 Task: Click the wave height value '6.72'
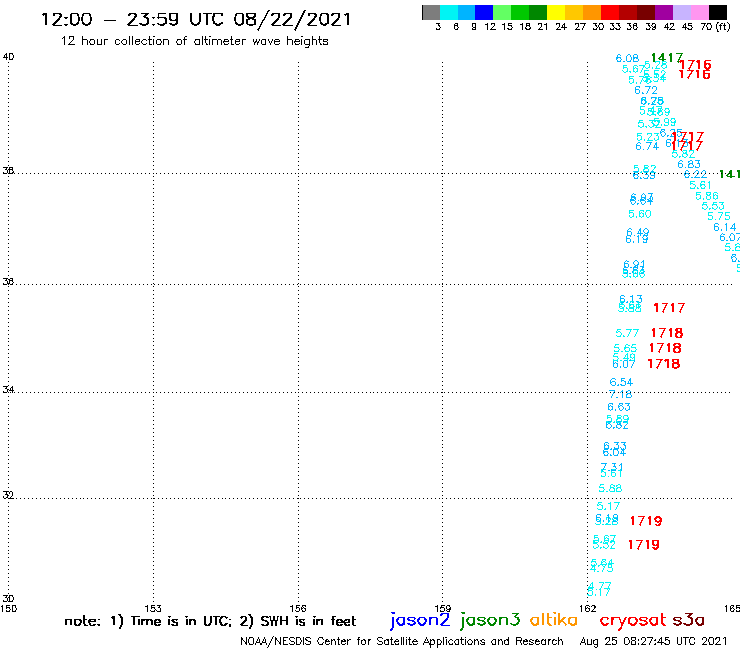(x=646, y=90)
